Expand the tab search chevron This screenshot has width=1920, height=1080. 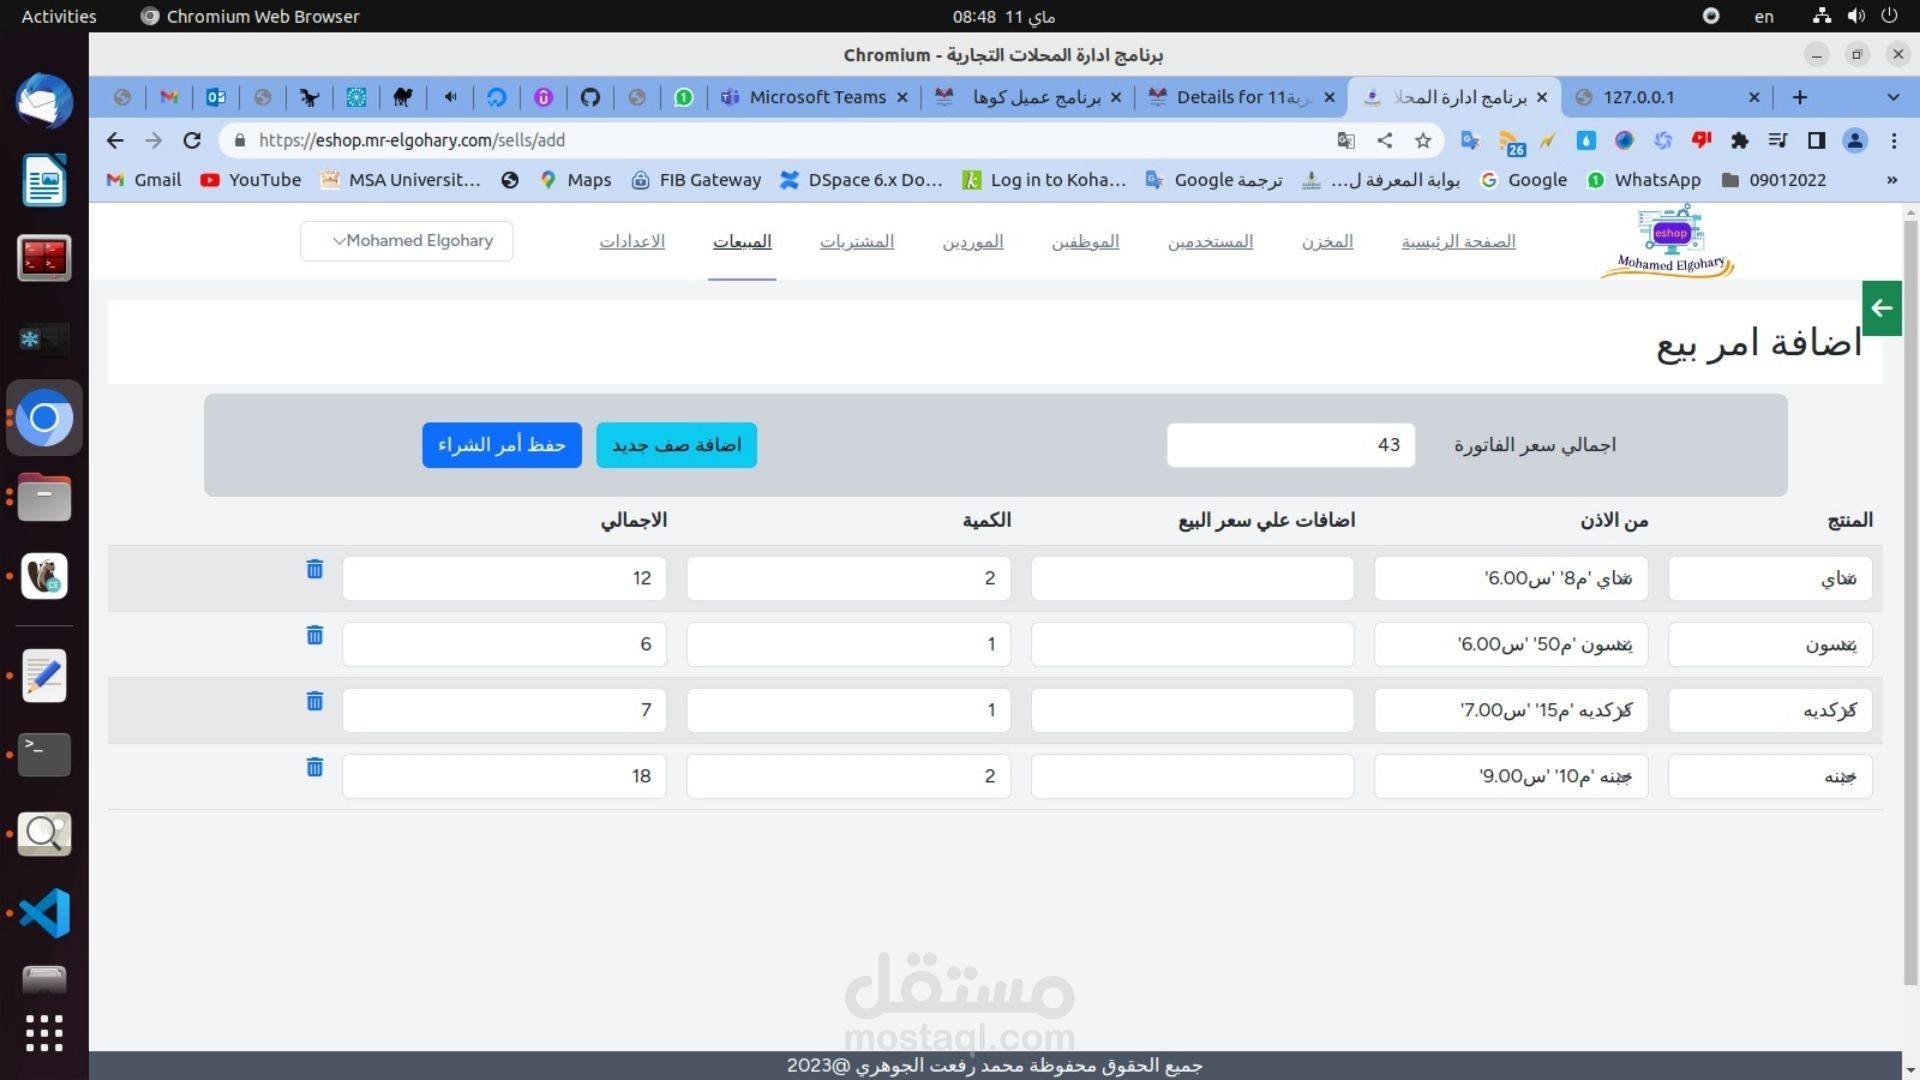(x=1892, y=97)
